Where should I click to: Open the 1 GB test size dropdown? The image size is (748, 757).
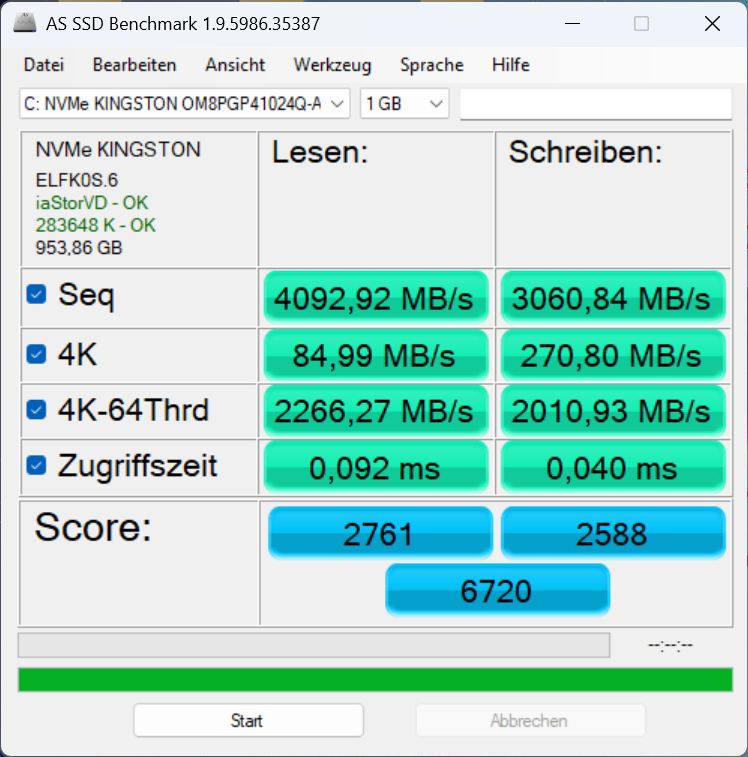pyautogui.click(x=405, y=103)
